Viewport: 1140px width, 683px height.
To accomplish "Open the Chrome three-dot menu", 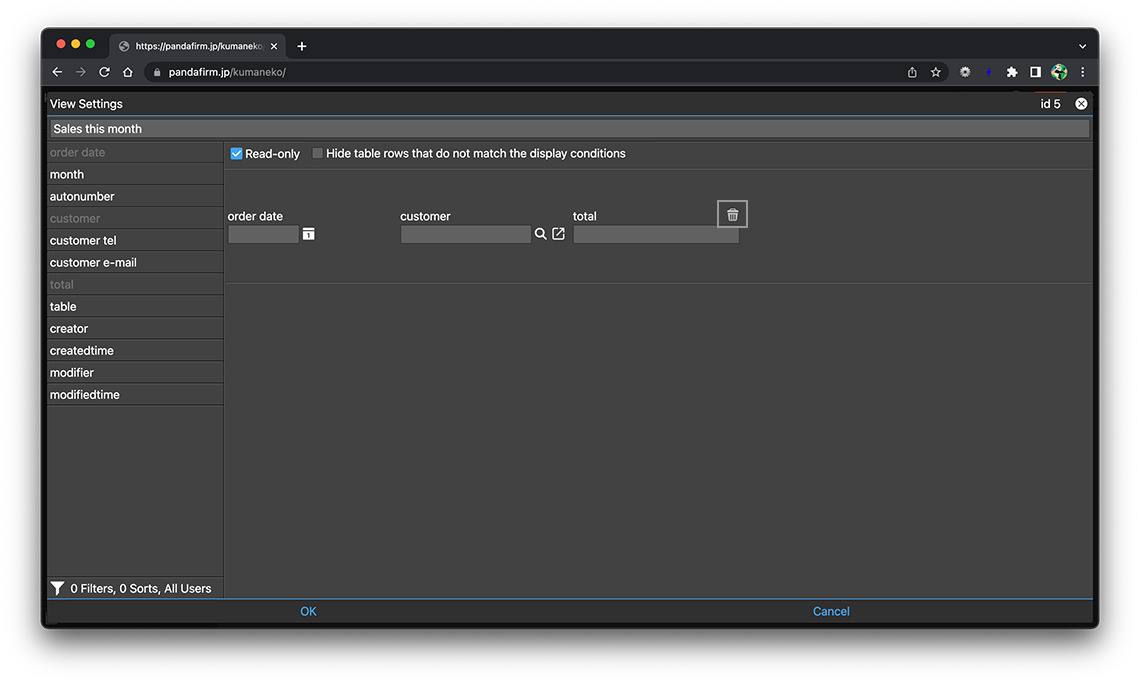I will click(1082, 72).
